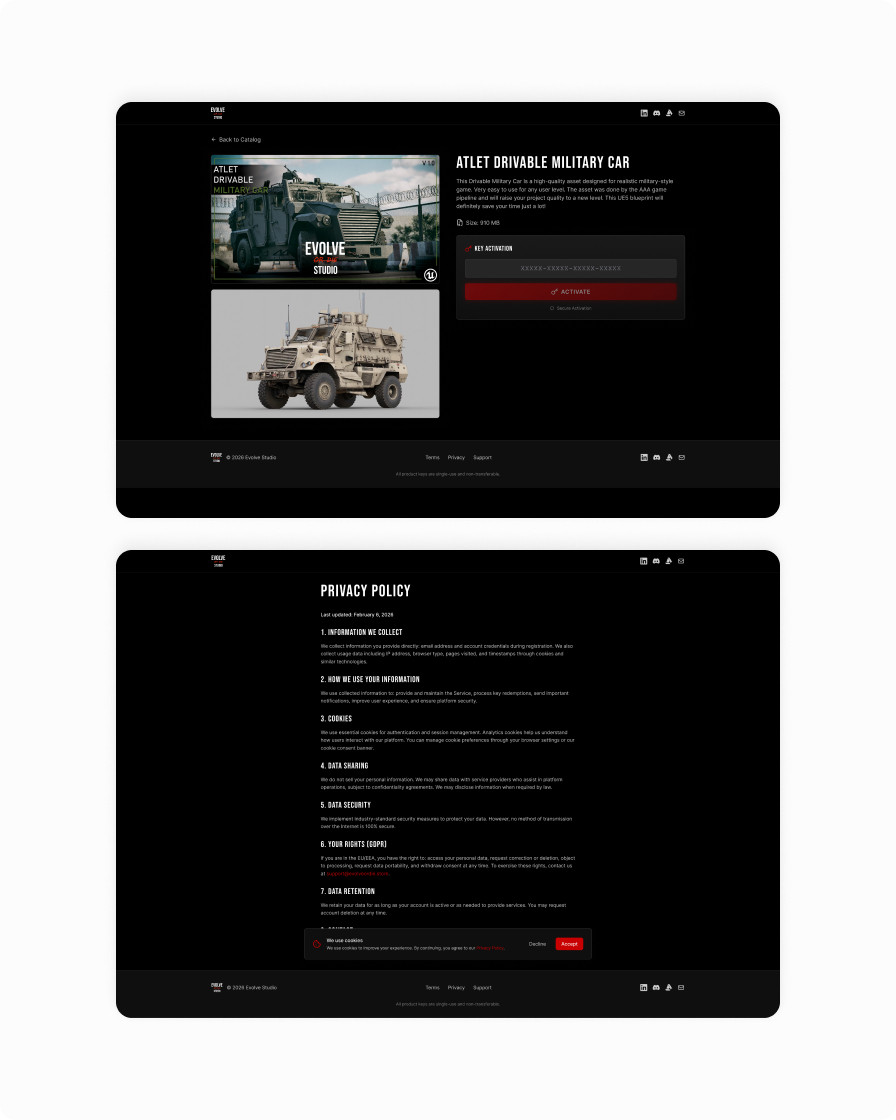Image resolution: width=896 pixels, height=1120 pixels.
Task: Click email envelope icon in the product page's top header
Action: pyautogui.click(x=681, y=113)
